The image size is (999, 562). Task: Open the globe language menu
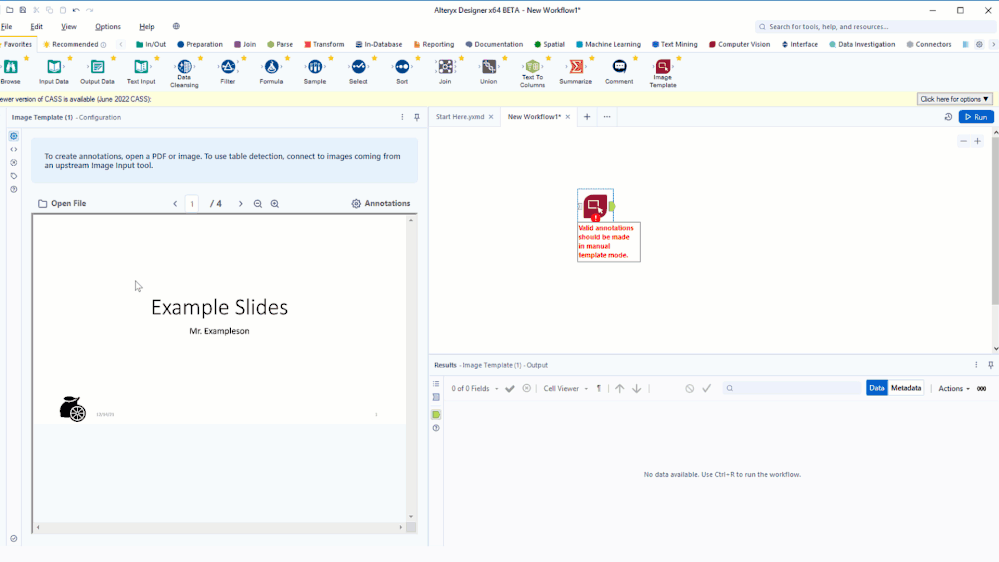click(x=176, y=27)
